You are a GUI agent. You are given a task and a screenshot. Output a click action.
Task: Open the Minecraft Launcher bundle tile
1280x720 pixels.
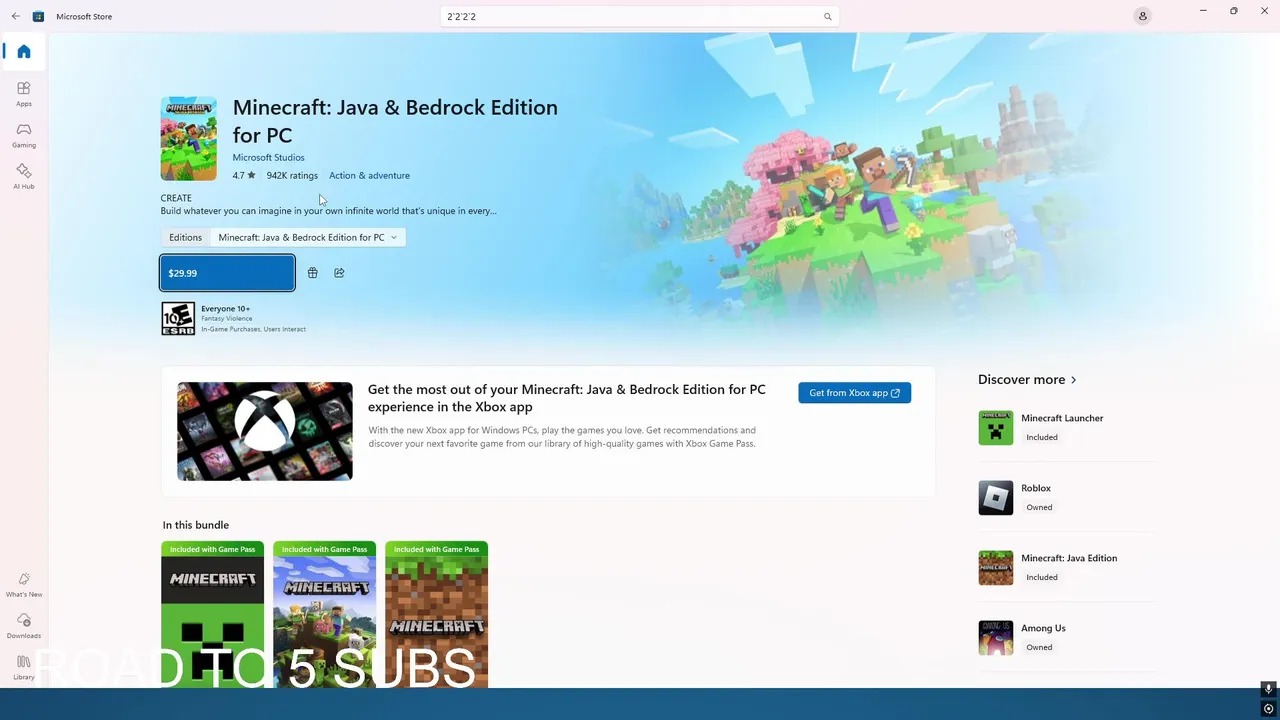pyautogui.click(x=212, y=614)
